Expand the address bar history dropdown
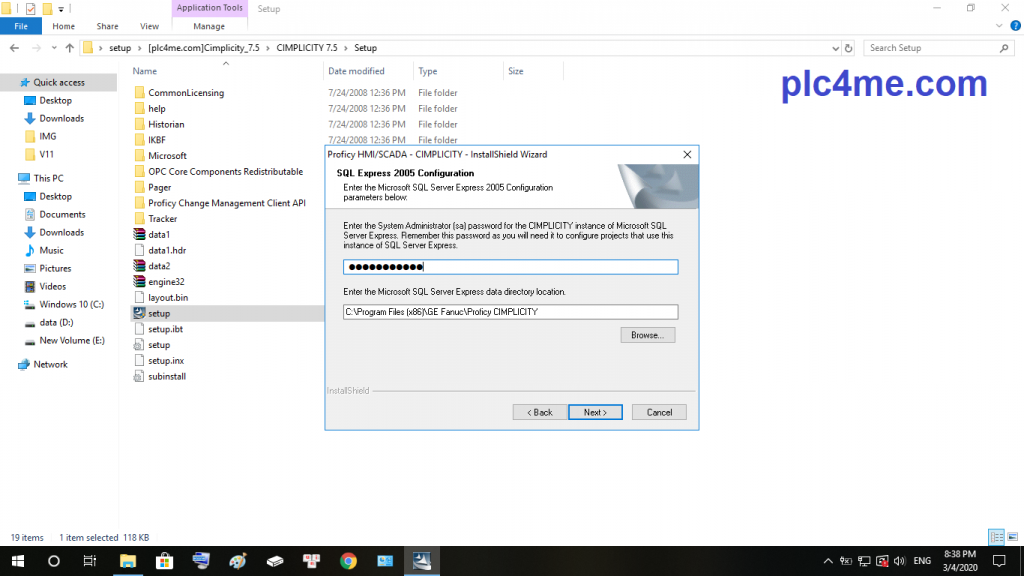 pyautogui.click(x=836, y=48)
